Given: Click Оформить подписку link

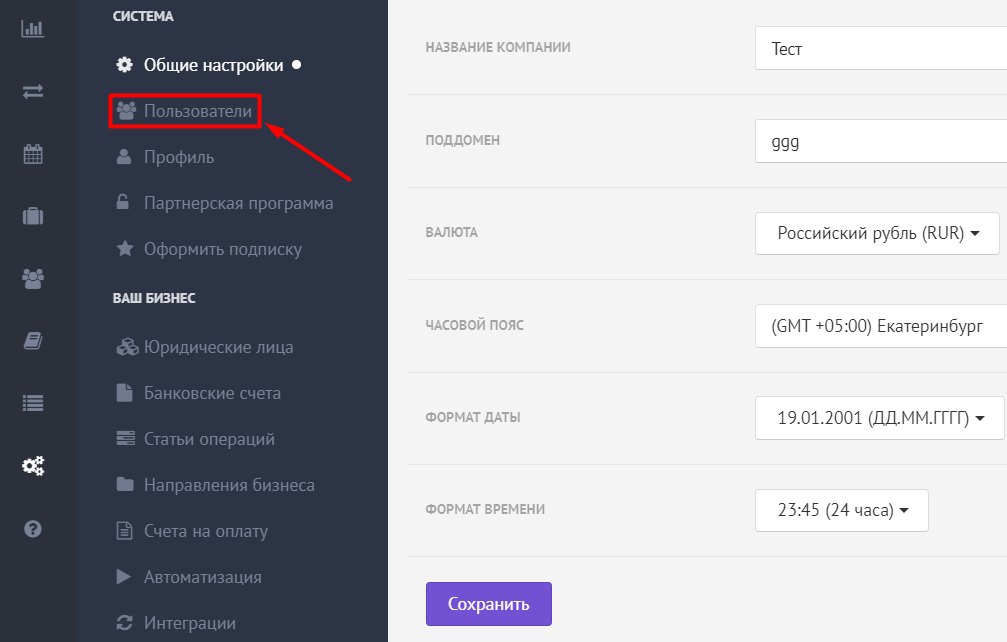Looking at the screenshot, I should pos(222,249).
